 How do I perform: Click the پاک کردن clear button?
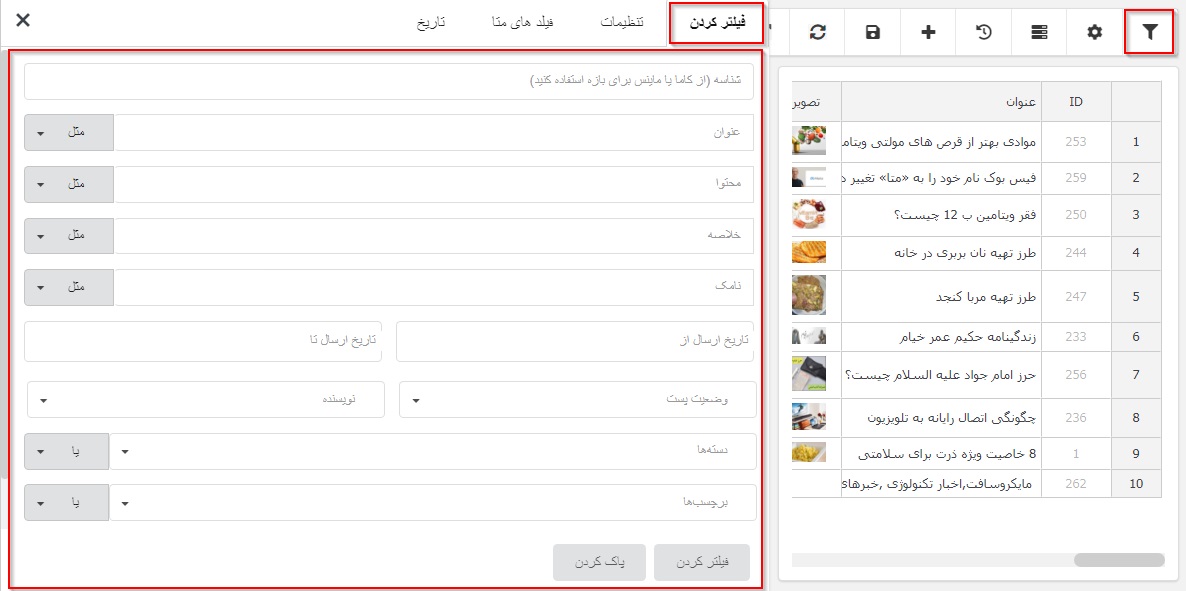(x=600, y=563)
